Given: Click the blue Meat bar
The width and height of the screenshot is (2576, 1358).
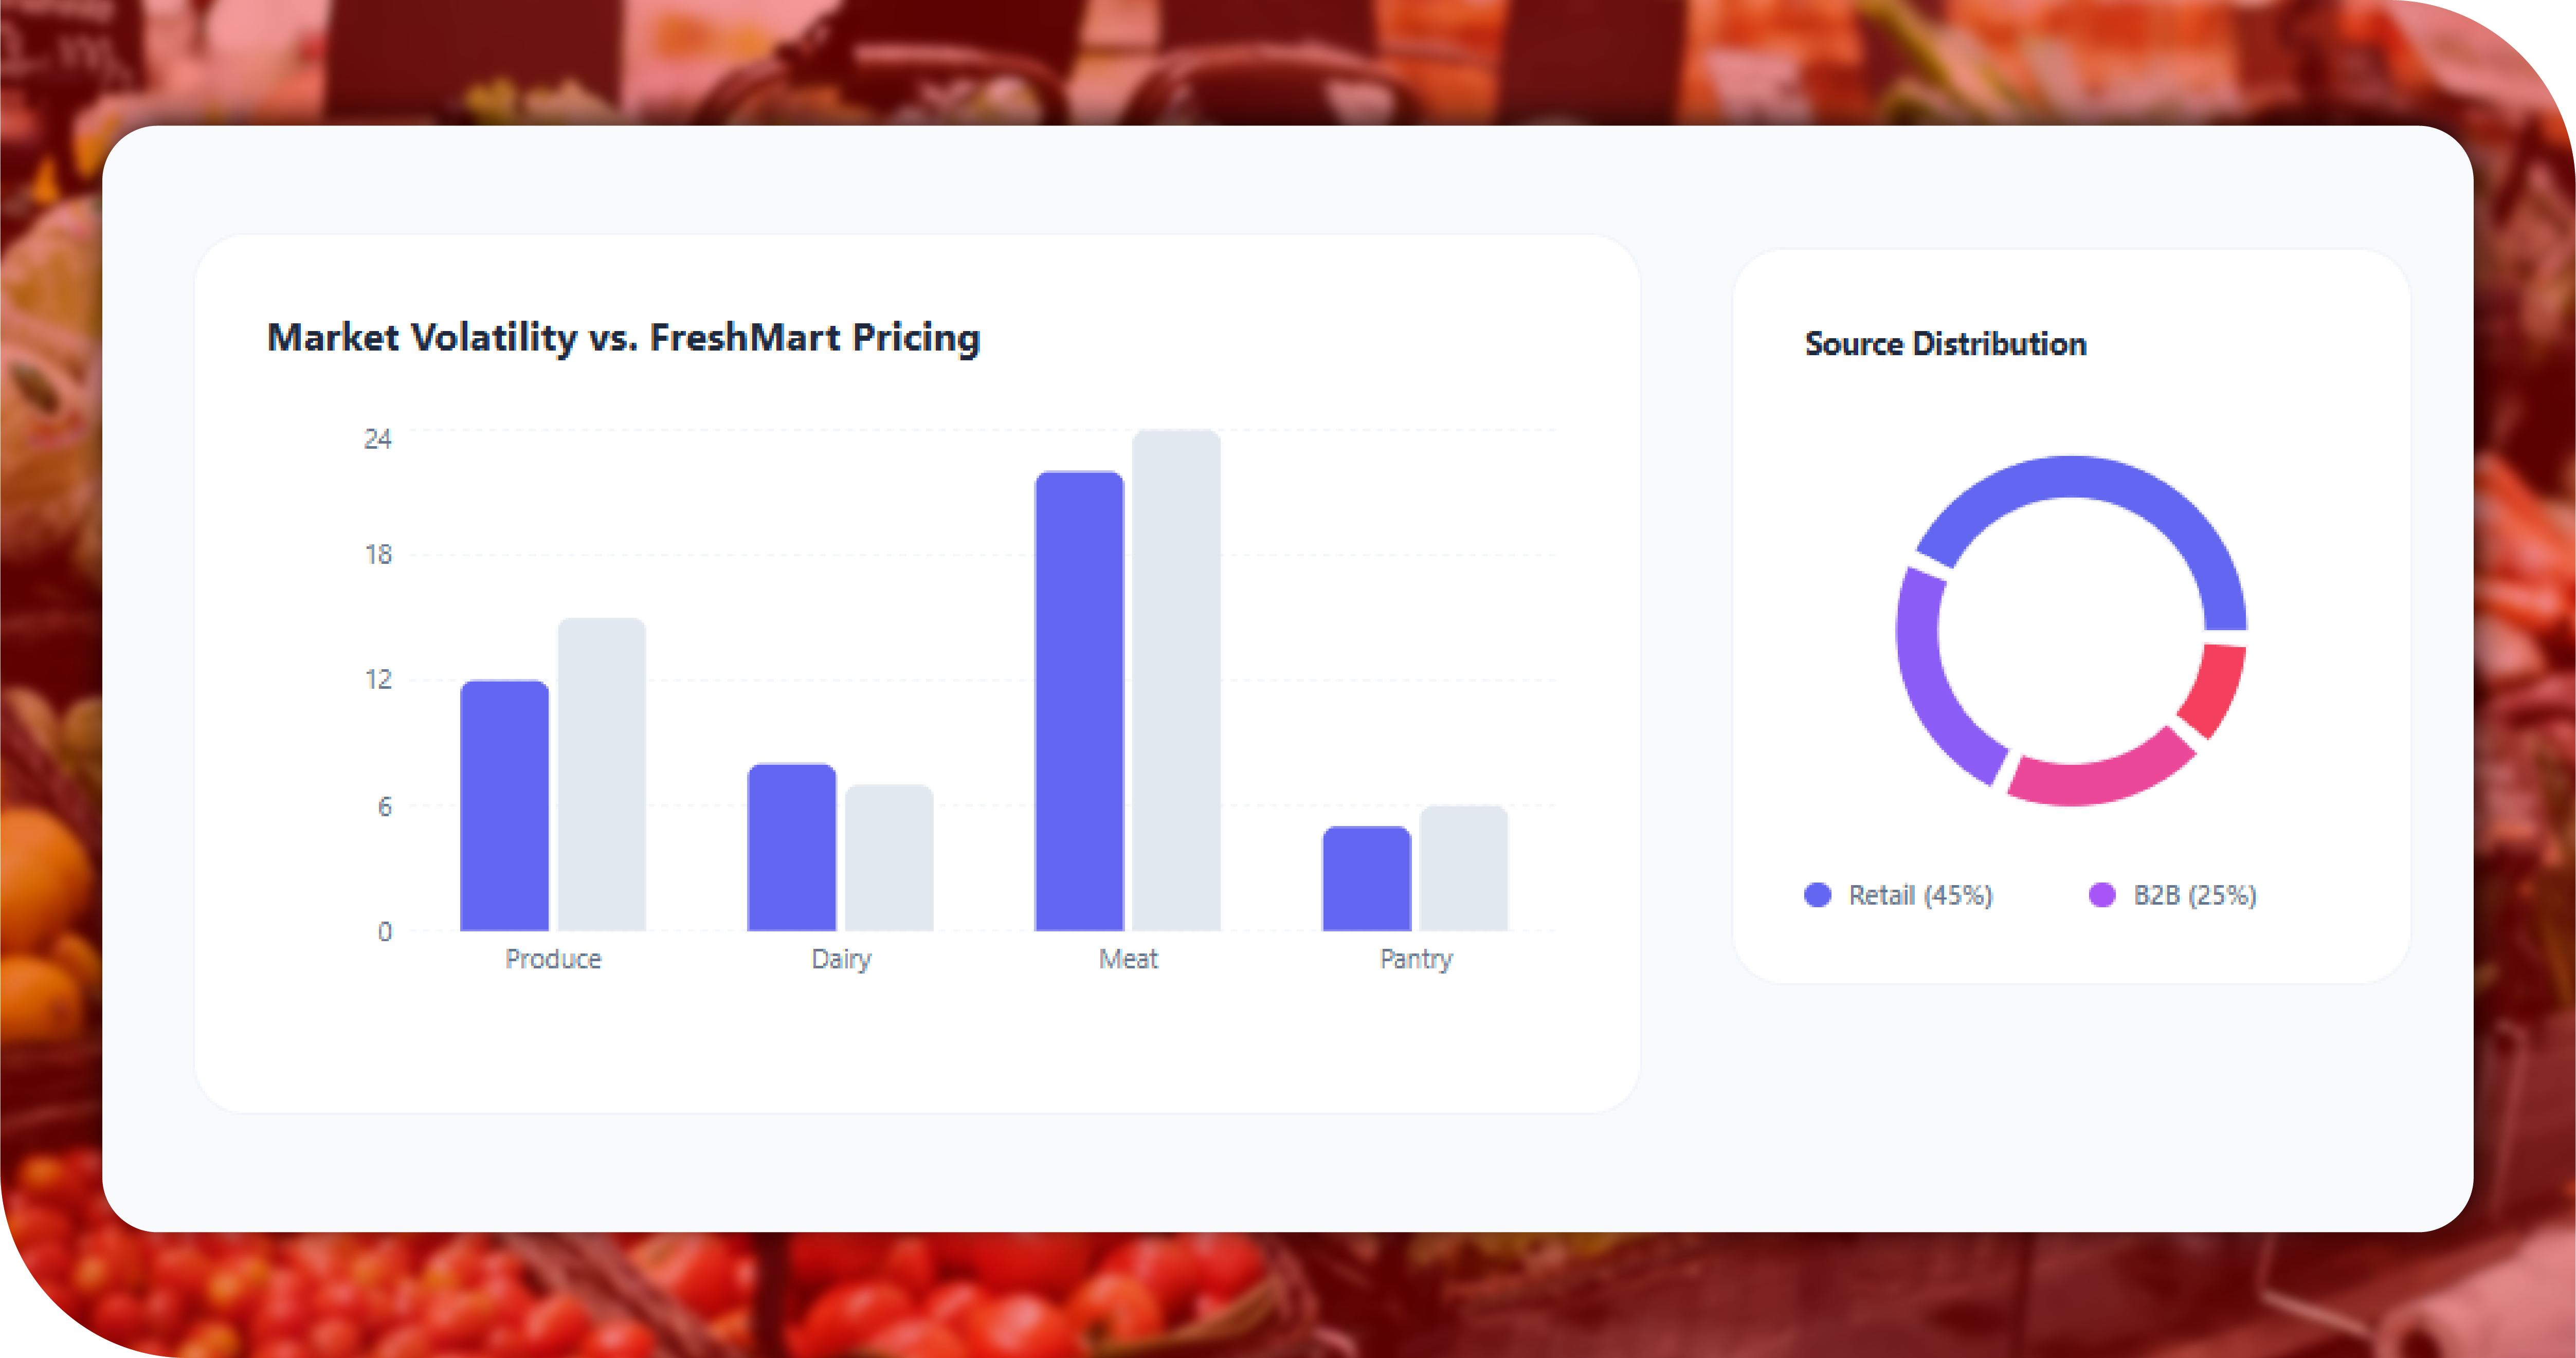Looking at the screenshot, I should (1079, 700).
